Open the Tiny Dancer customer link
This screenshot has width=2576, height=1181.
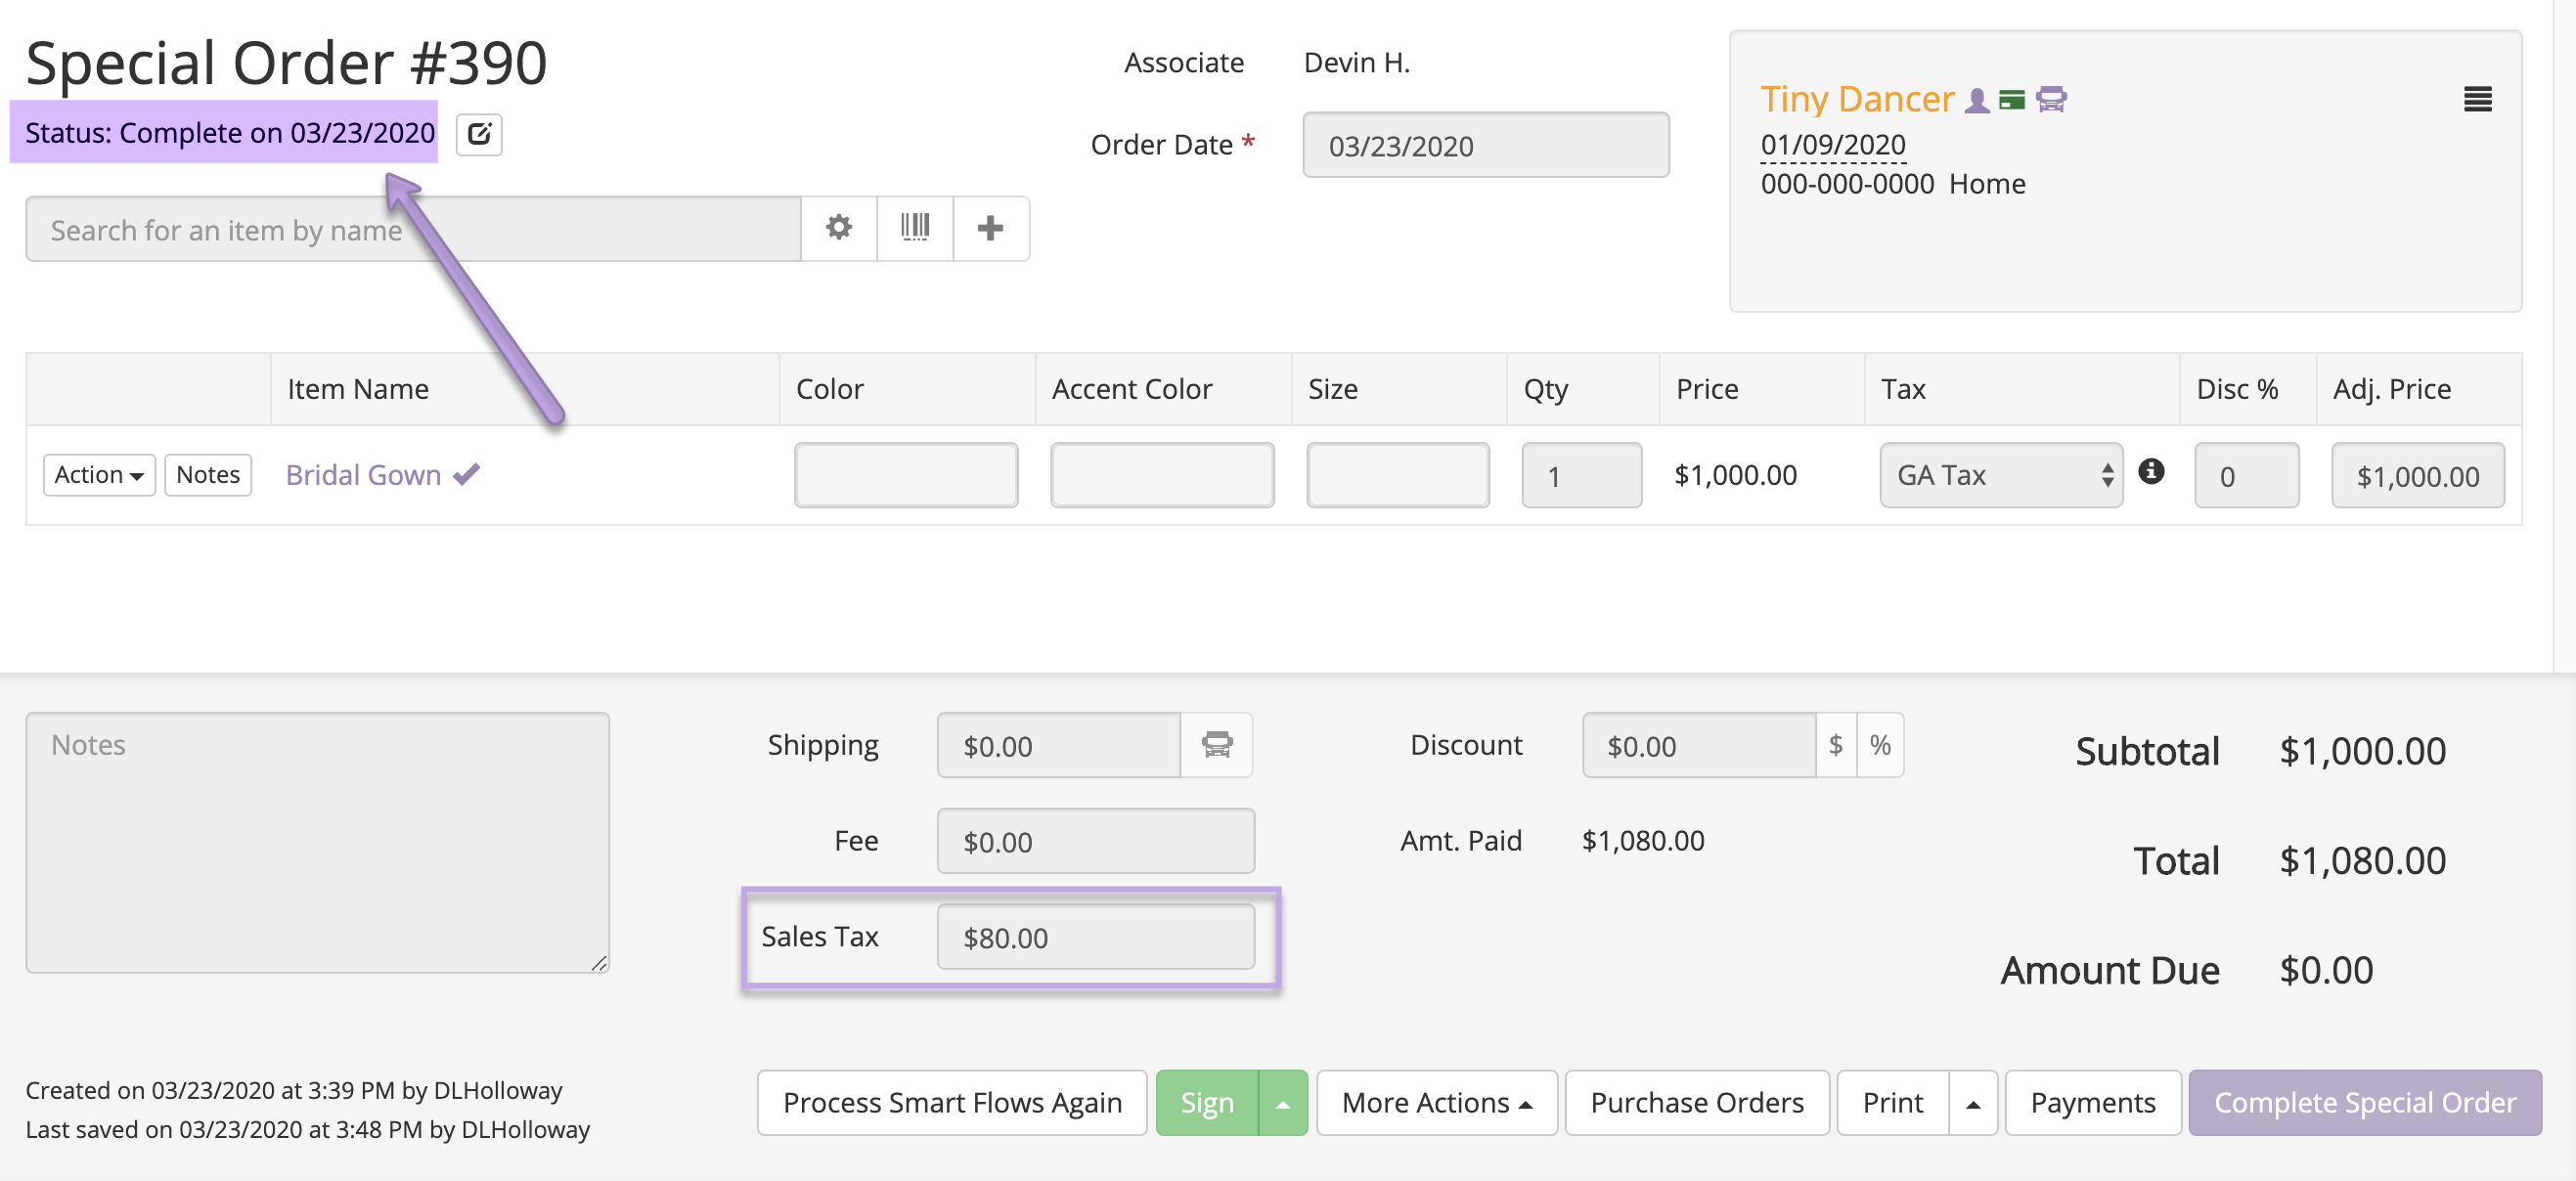(x=1856, y=99)
